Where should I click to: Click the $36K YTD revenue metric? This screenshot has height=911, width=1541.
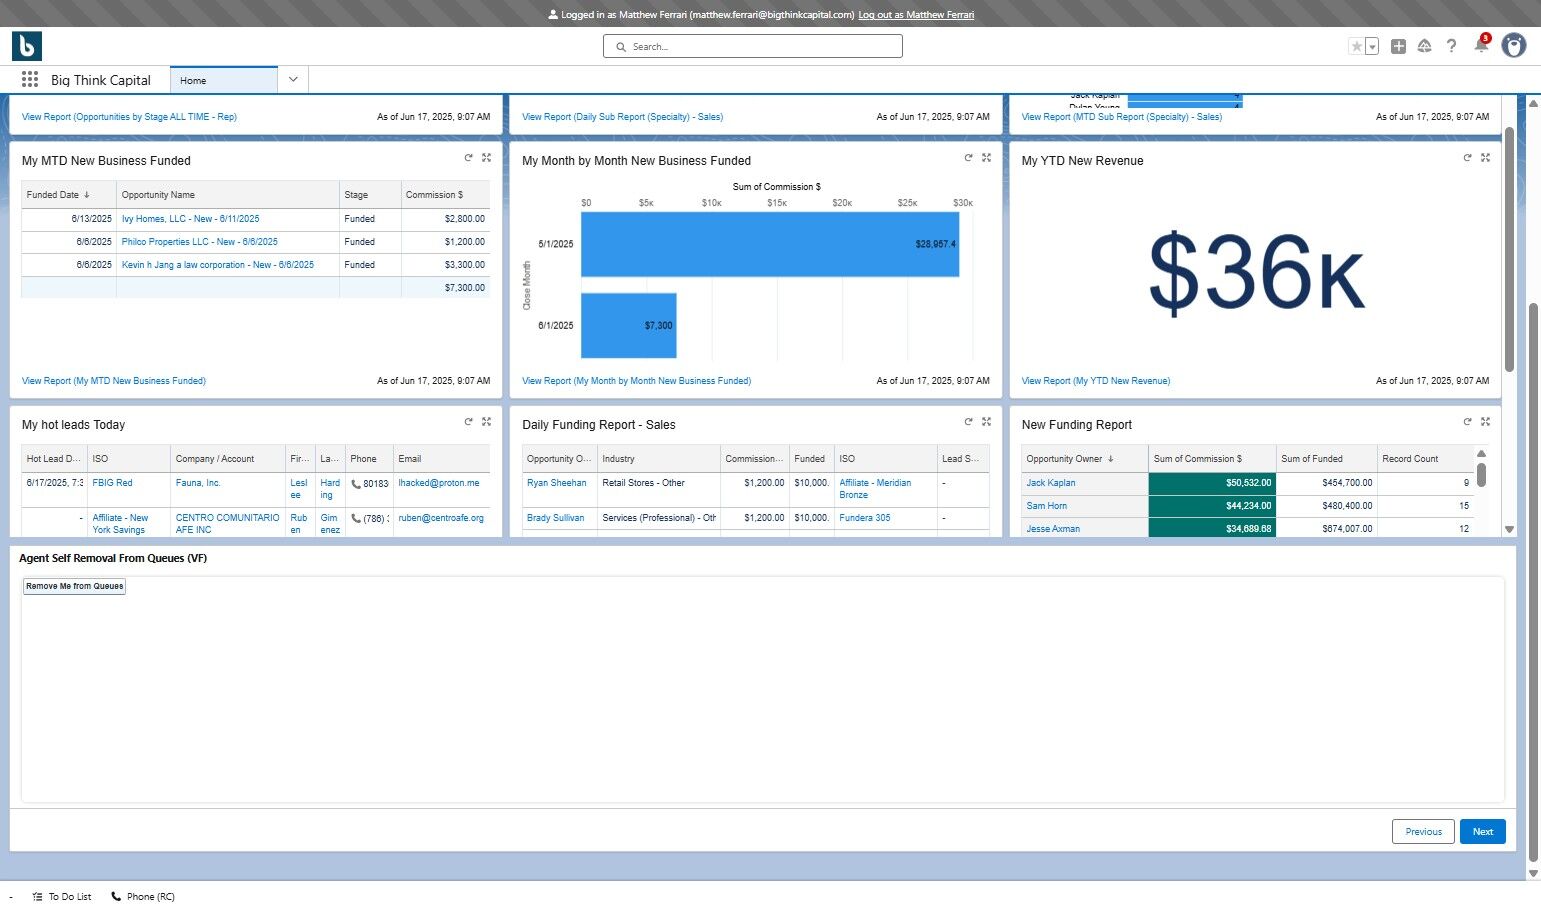point(1256,273)
